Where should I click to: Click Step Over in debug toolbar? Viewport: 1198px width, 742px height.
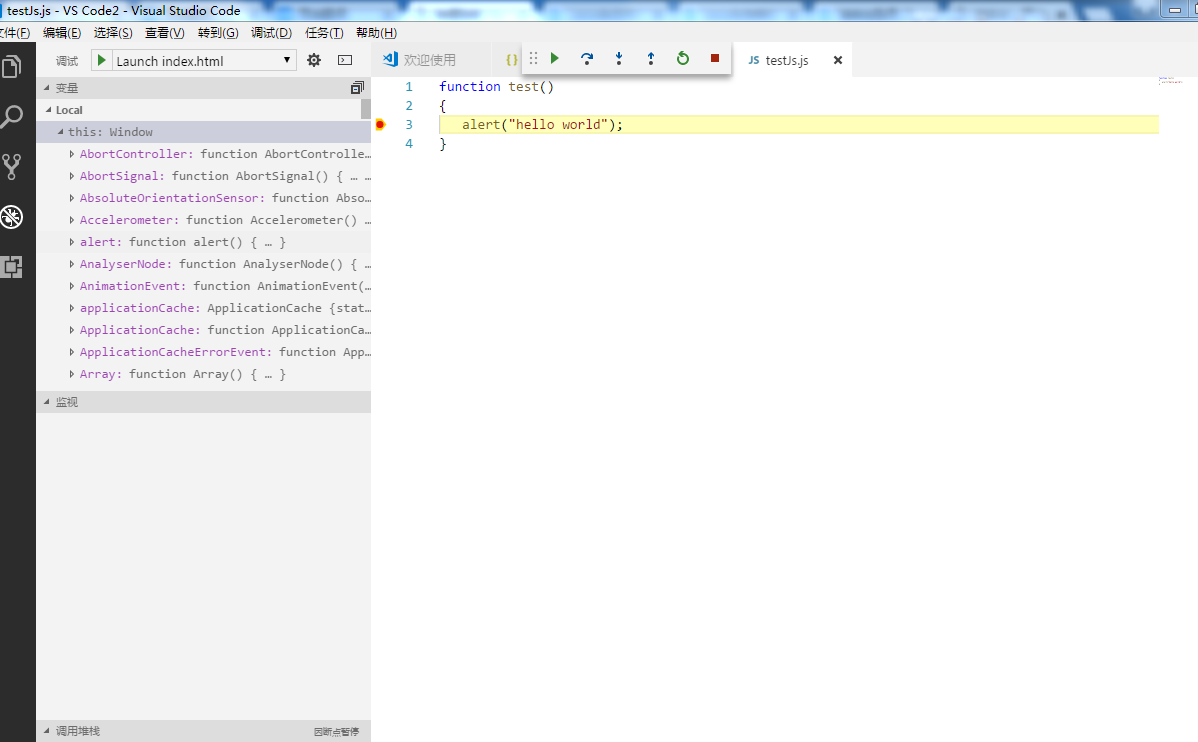coord(587,59)
